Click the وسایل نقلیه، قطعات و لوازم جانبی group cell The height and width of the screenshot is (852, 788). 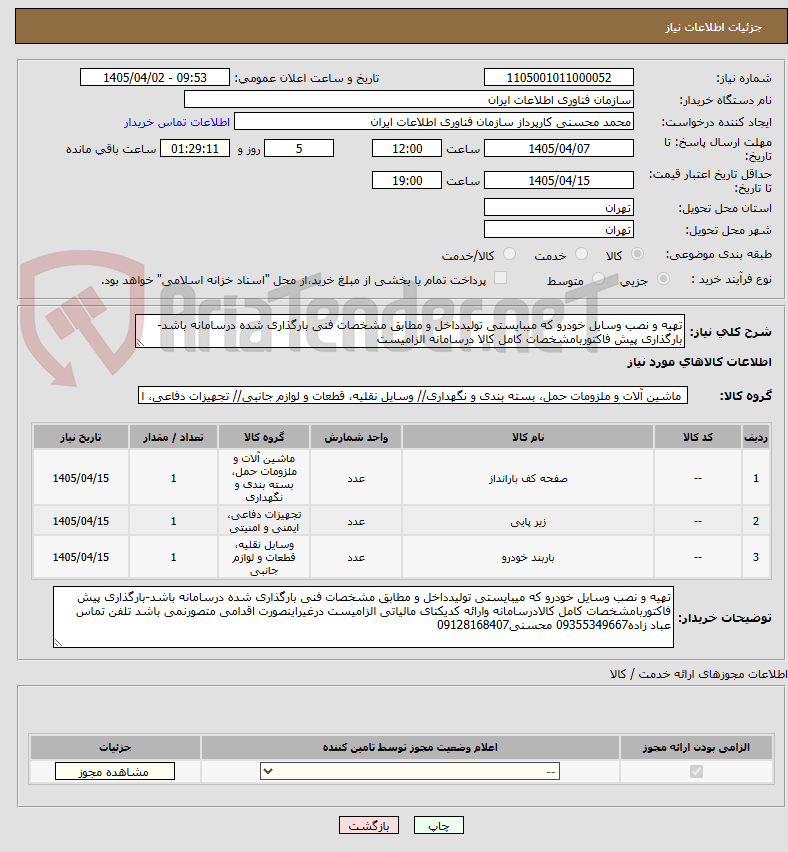[264, 557]
